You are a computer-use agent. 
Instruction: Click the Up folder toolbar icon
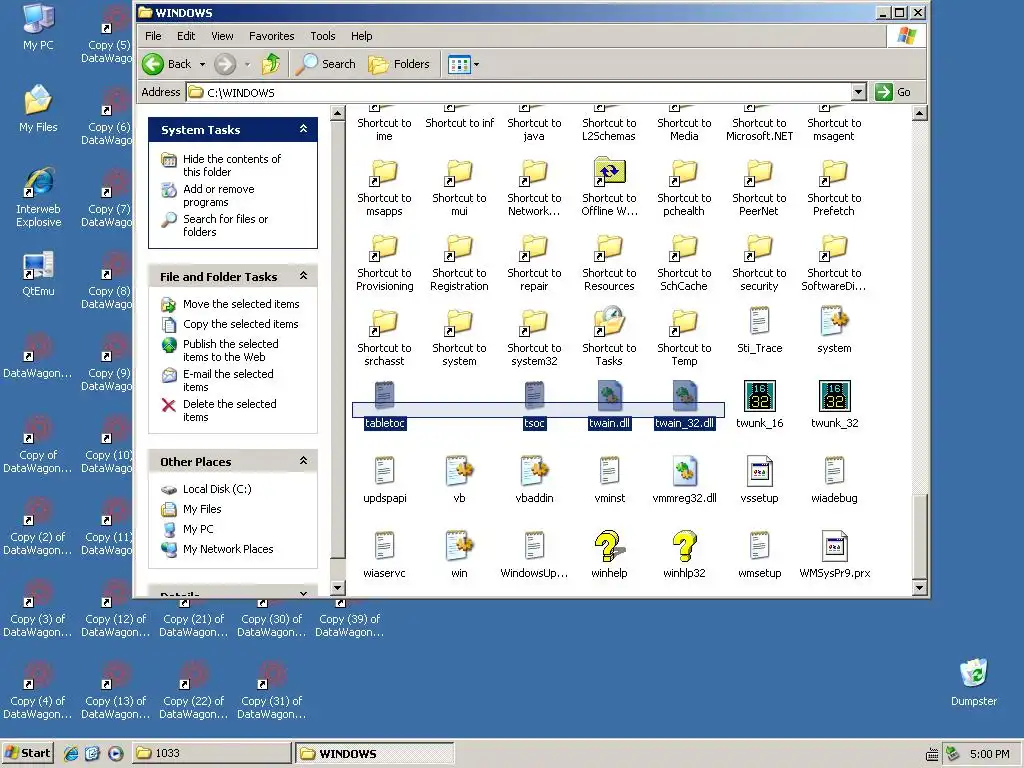270,64
